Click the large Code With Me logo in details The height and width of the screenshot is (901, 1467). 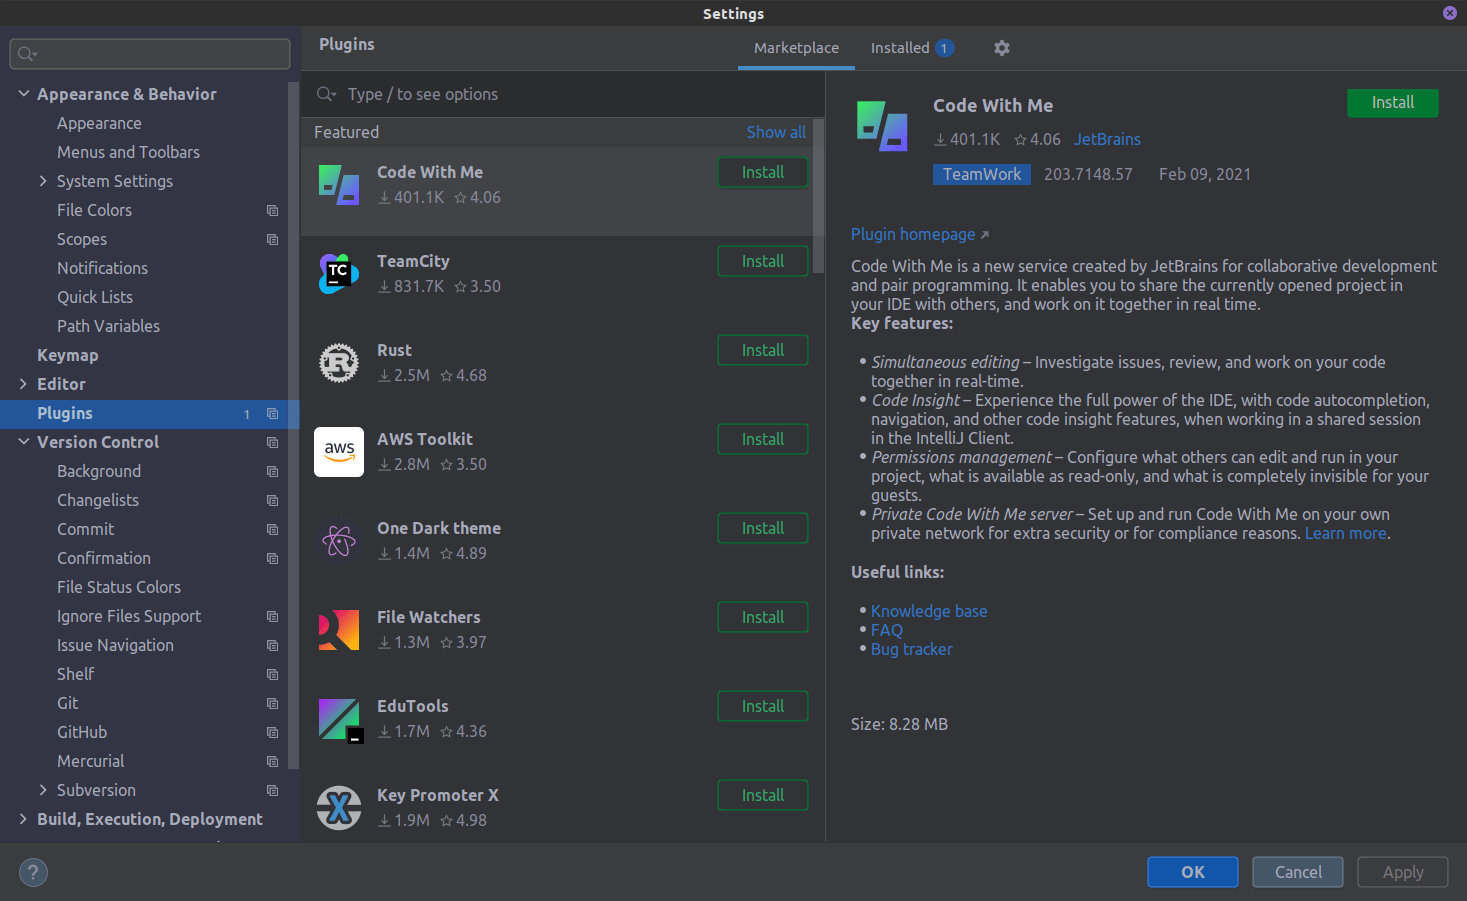(x=882, y=126)
